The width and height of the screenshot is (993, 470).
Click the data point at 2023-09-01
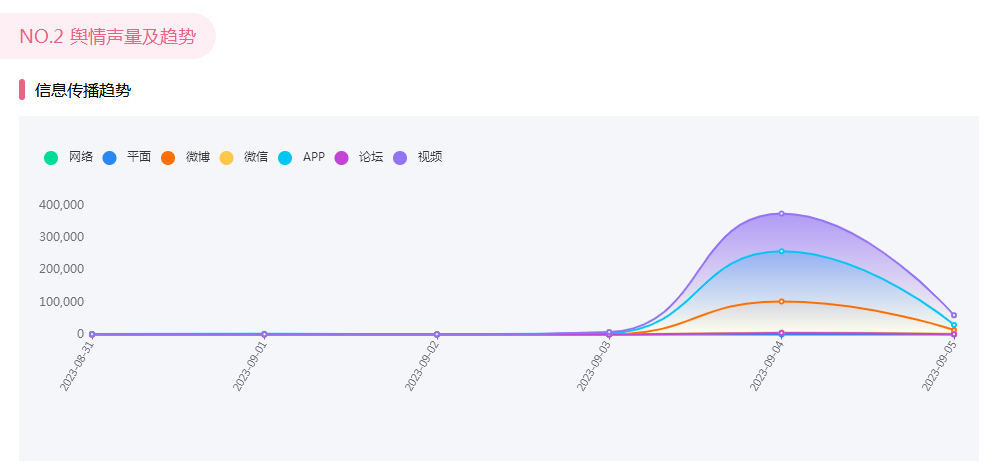pyautogui.click(x=264, y=334)
